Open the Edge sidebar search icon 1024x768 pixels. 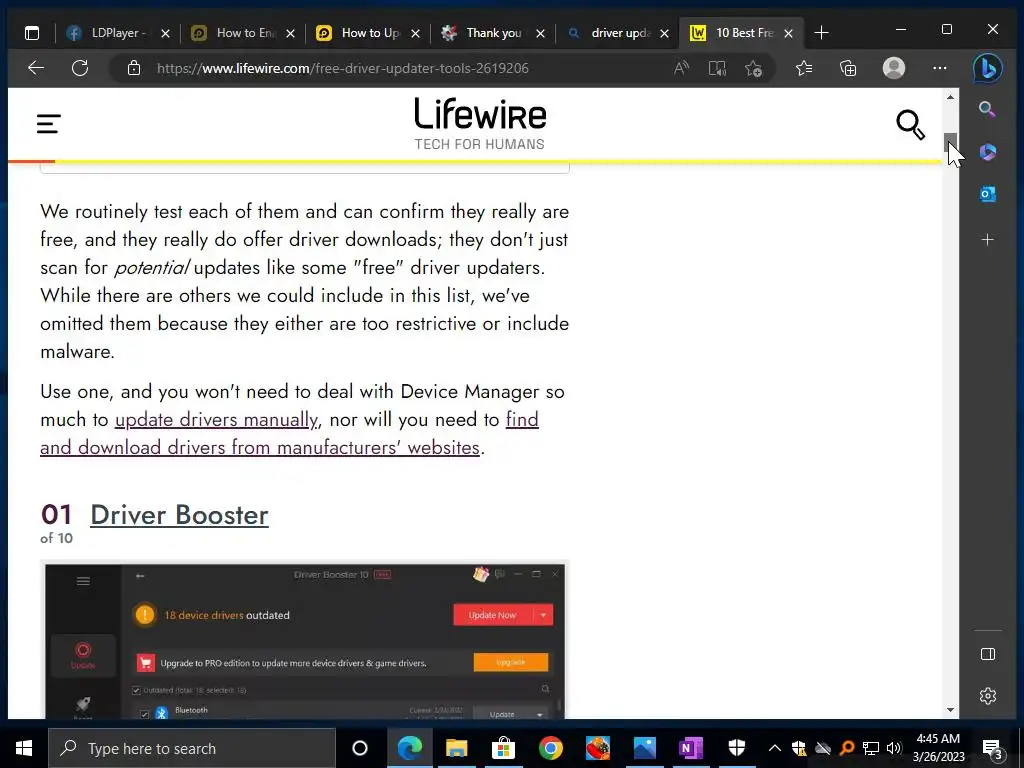coord(987,109)
